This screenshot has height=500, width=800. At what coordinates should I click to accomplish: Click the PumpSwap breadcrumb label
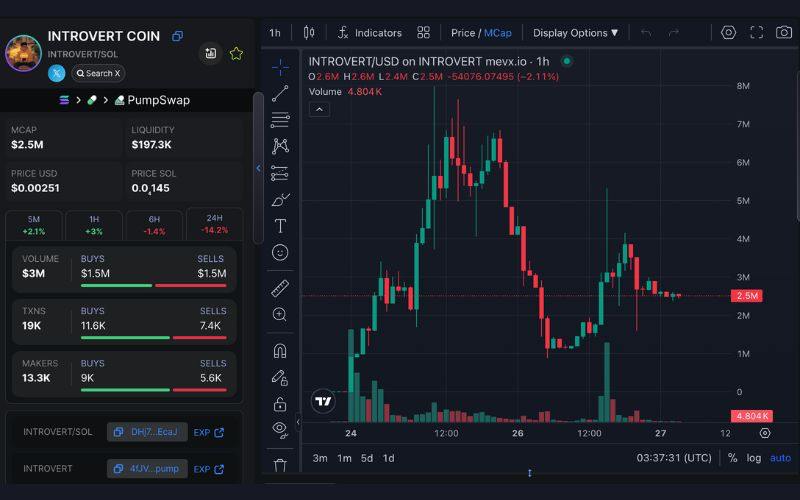(x=159, y=100)
